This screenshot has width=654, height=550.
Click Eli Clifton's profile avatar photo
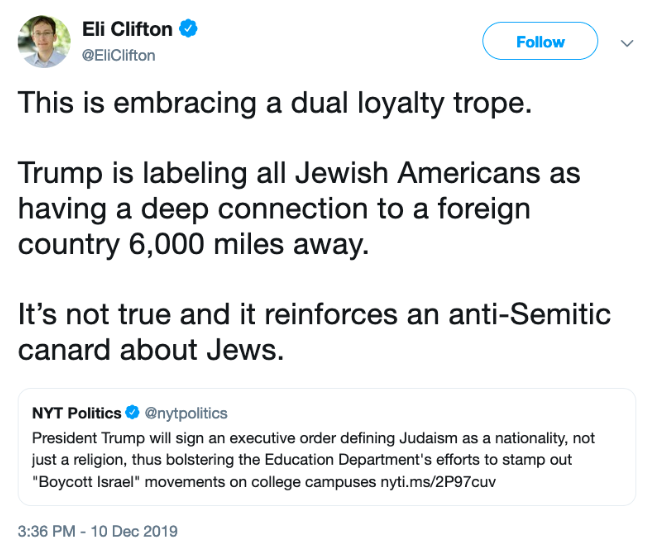pyautogui.click(x=44, y=42)
